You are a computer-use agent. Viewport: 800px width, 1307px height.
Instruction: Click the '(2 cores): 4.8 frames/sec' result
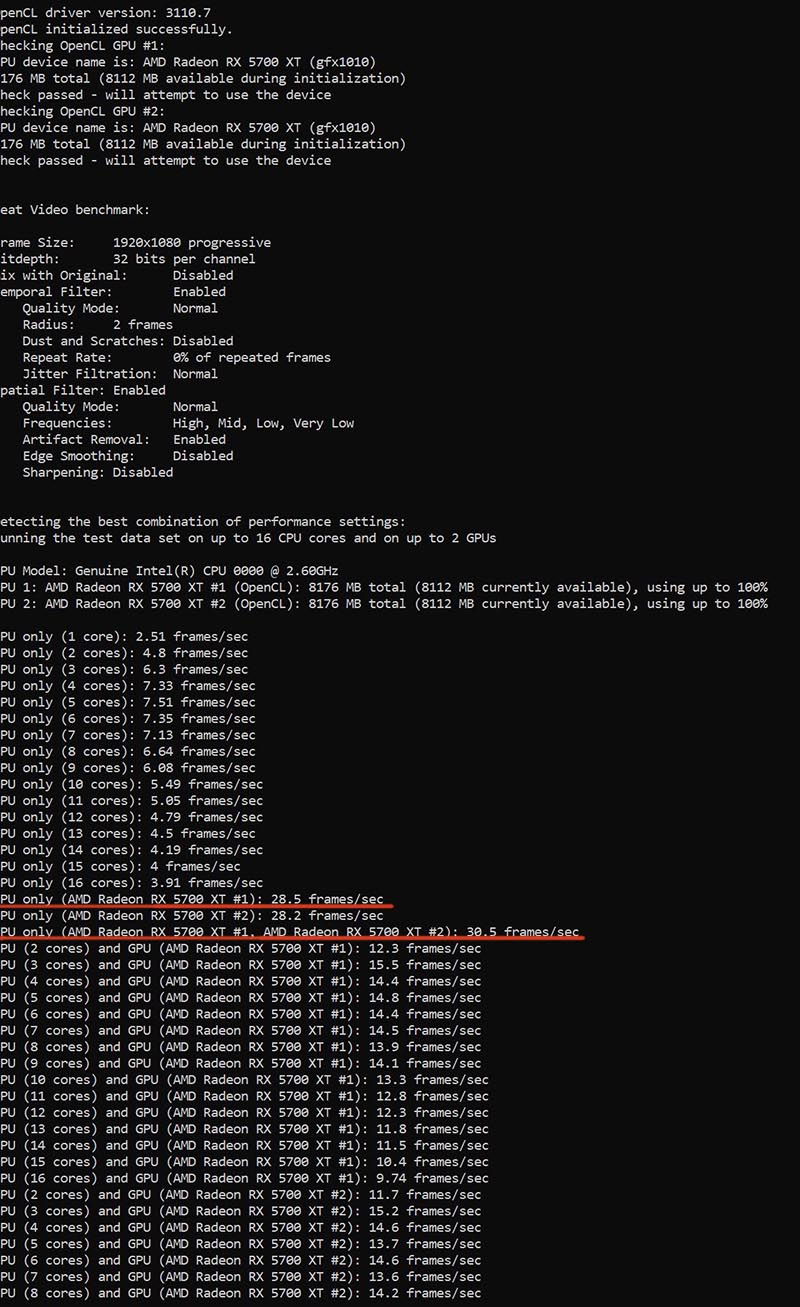point(124,653)
